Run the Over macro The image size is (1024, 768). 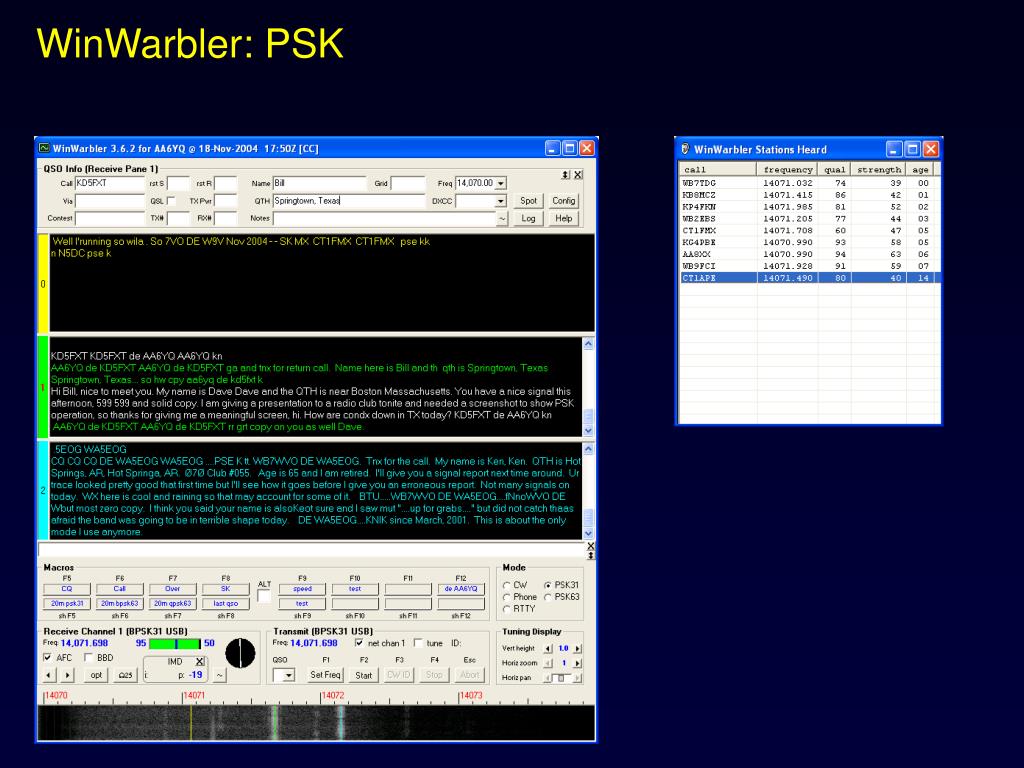coord(172,589)
